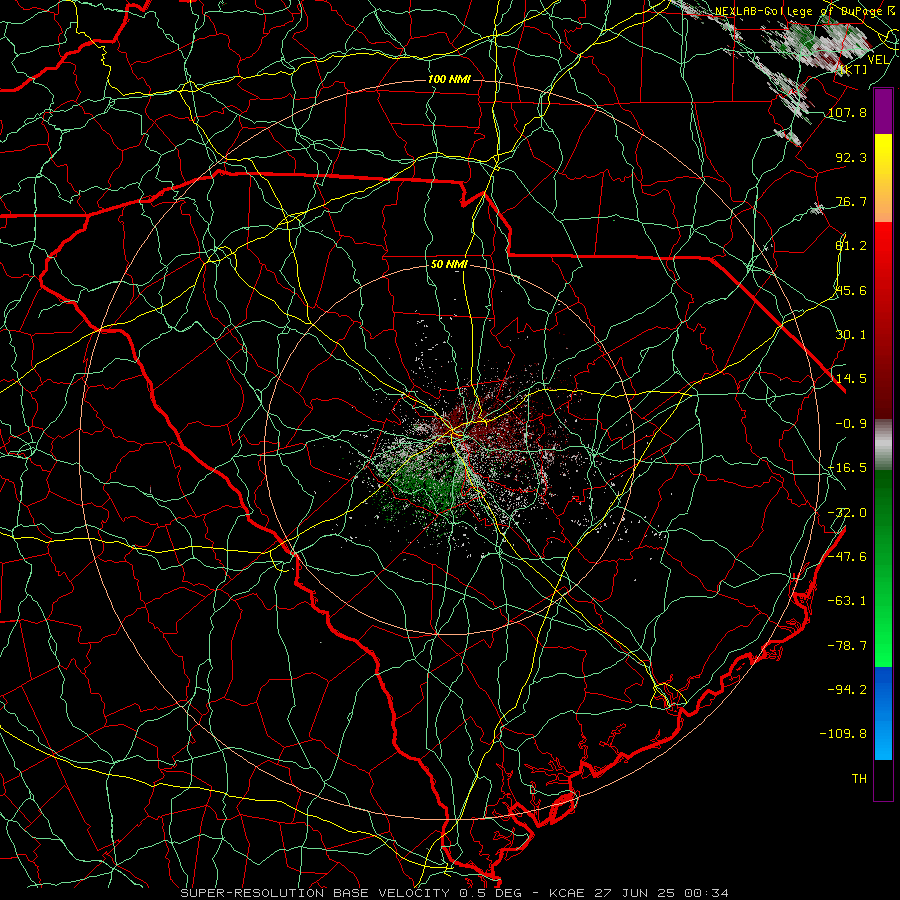The image size is (900, 900).
Task: Click the 45.6 legend value
Action: click(851, 290)
